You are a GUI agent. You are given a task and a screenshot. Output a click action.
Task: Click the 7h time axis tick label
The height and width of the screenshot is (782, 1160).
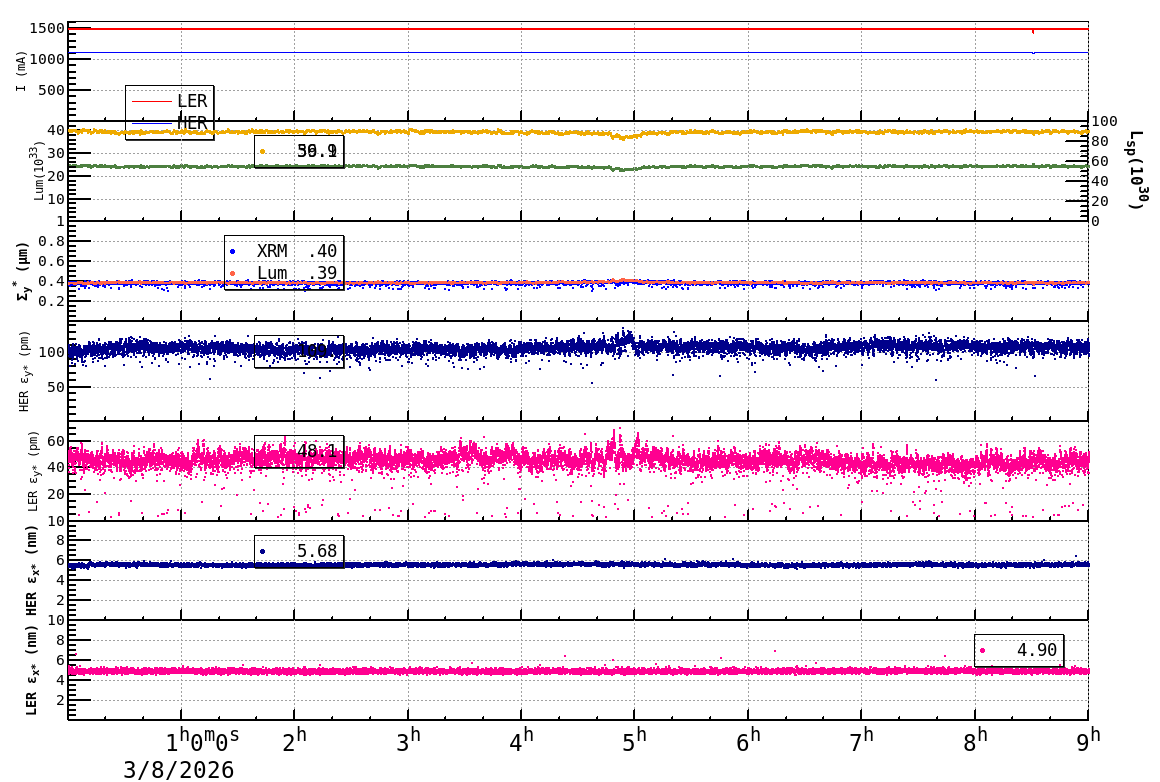click(861, 741)
